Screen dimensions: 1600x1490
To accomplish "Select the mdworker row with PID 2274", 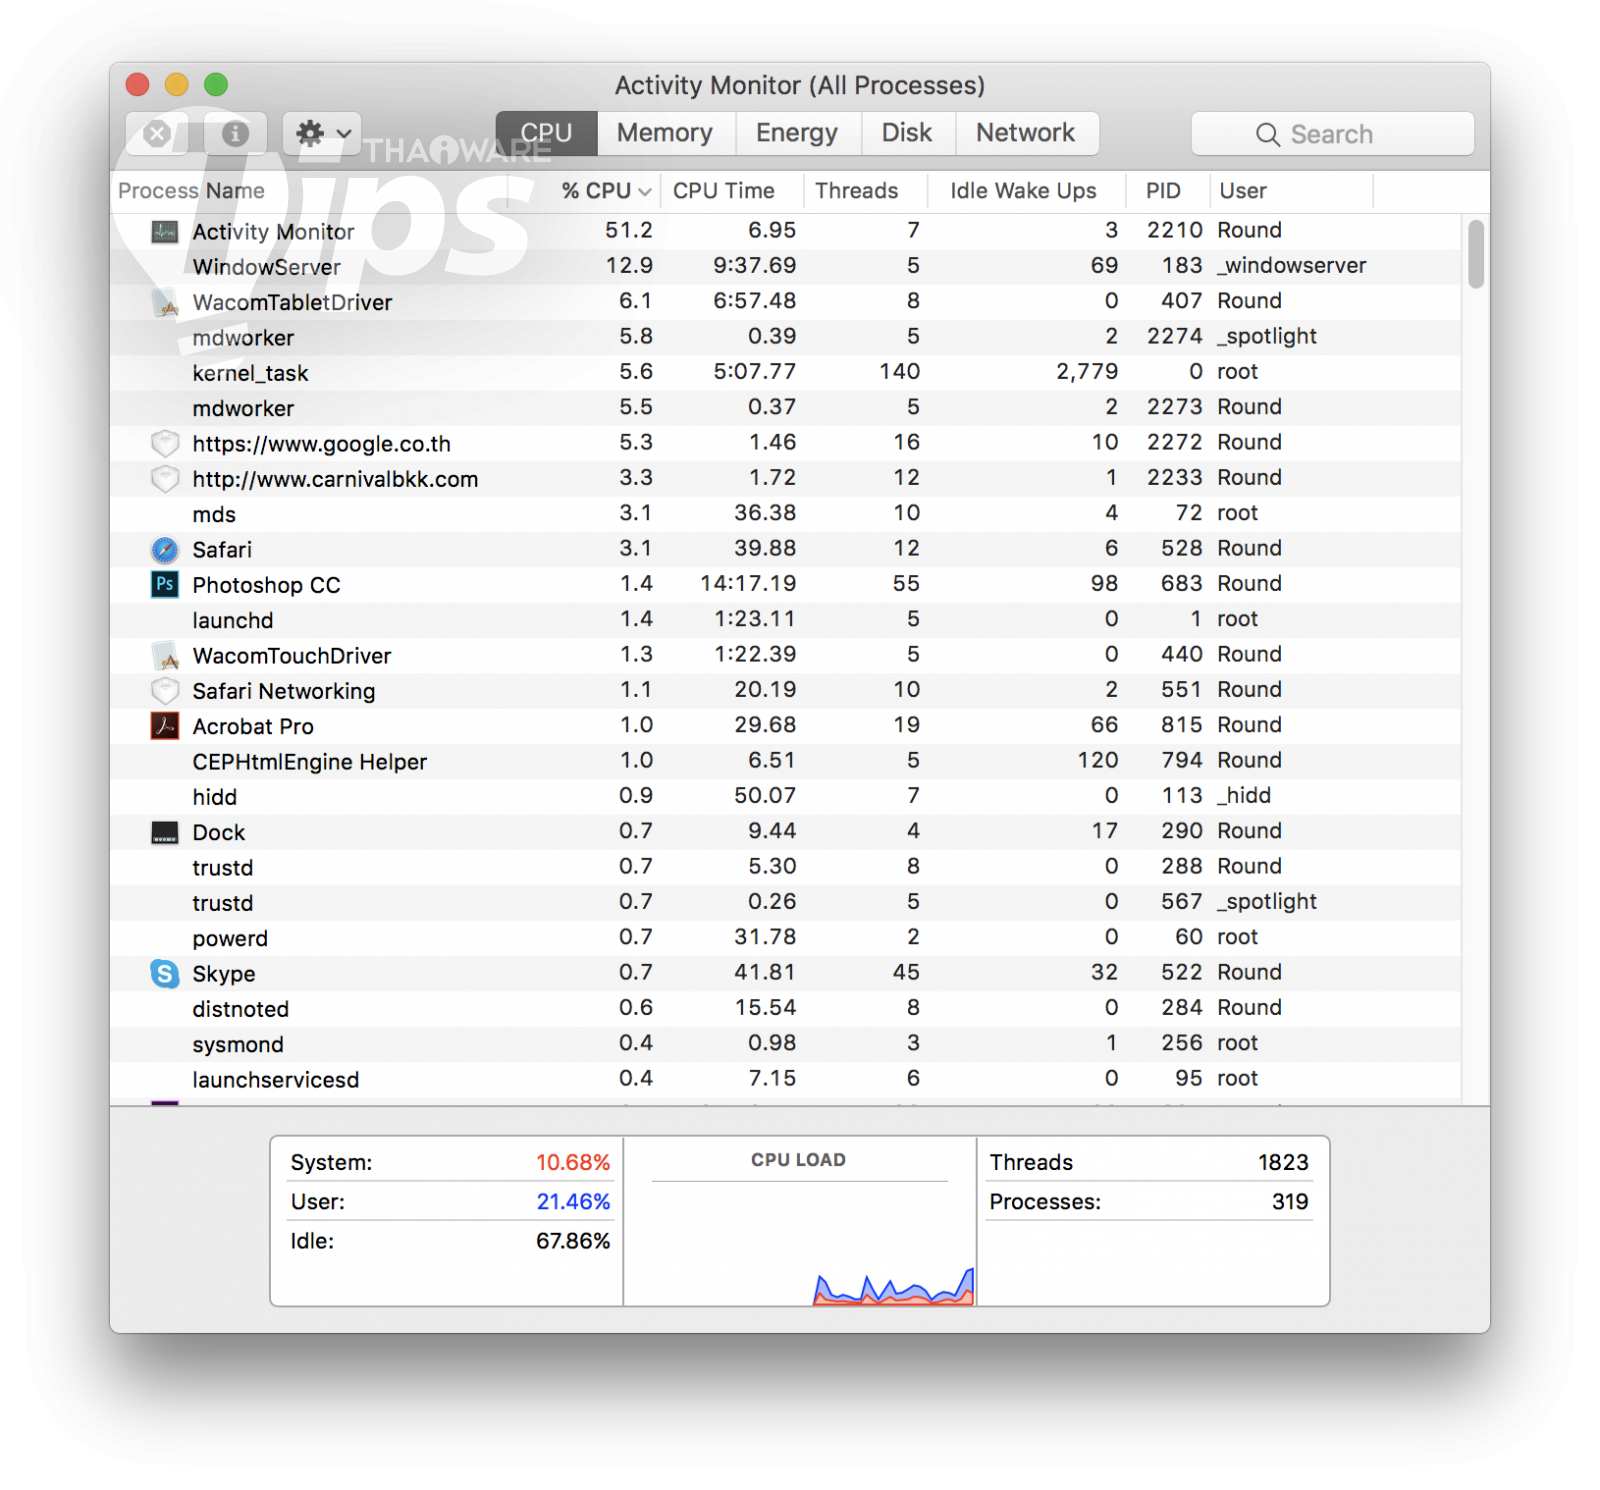I will click(785, 338).
